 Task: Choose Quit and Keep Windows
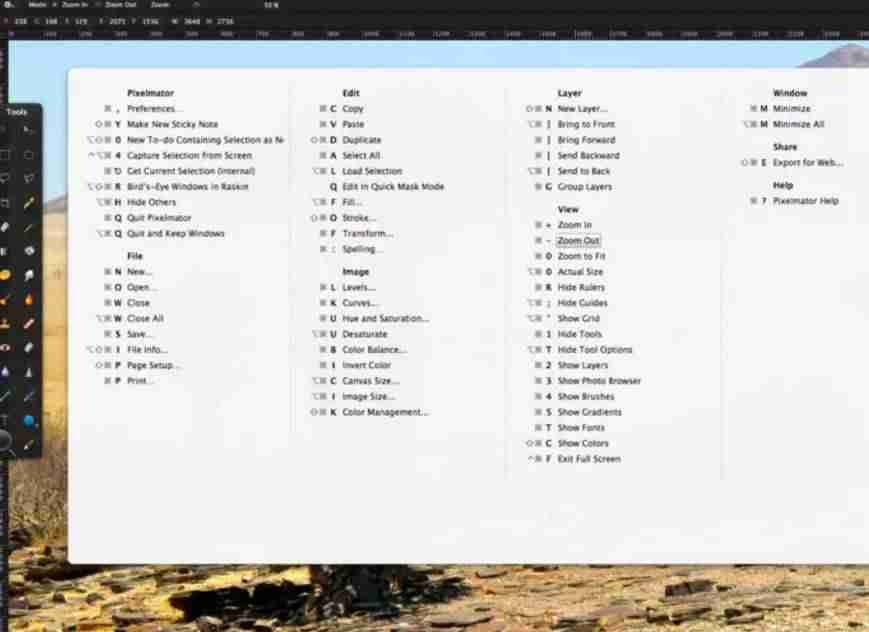pyautogui.click(x=176, y=233)
